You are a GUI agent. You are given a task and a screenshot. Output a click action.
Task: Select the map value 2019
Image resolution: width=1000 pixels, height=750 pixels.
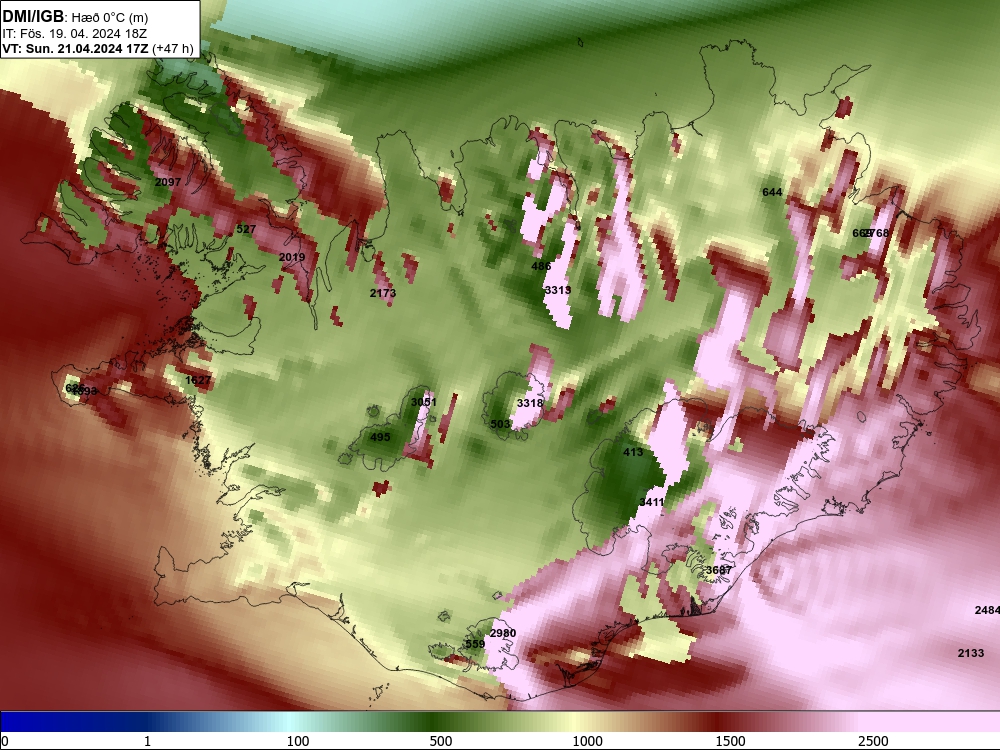[291, 257]
